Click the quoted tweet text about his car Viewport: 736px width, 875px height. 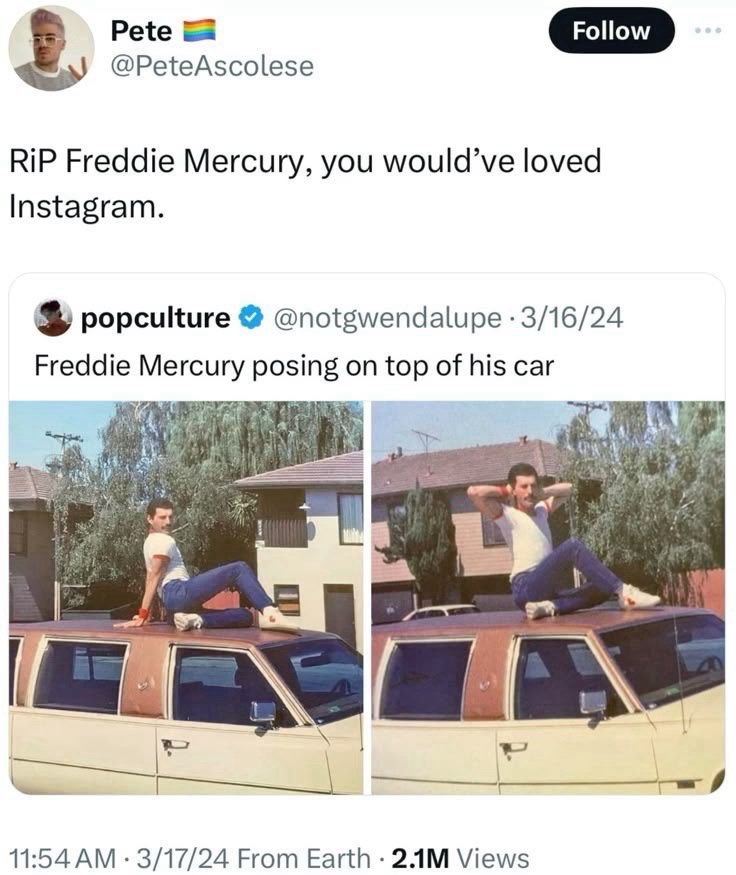point(294,366)
